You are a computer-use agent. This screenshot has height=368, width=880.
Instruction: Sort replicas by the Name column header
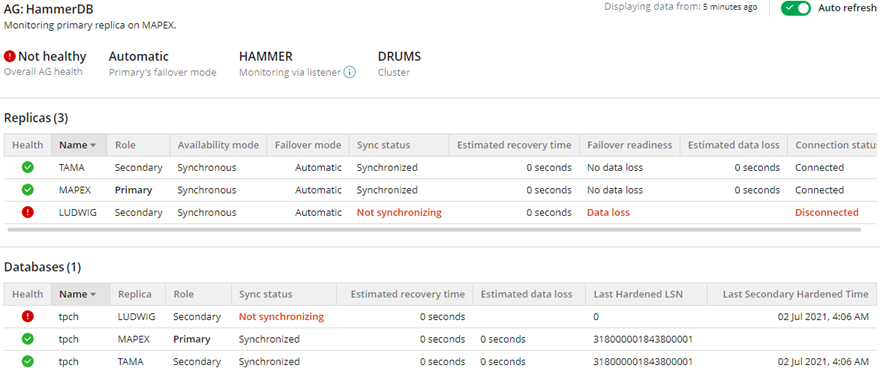click(x=79, y=145)
